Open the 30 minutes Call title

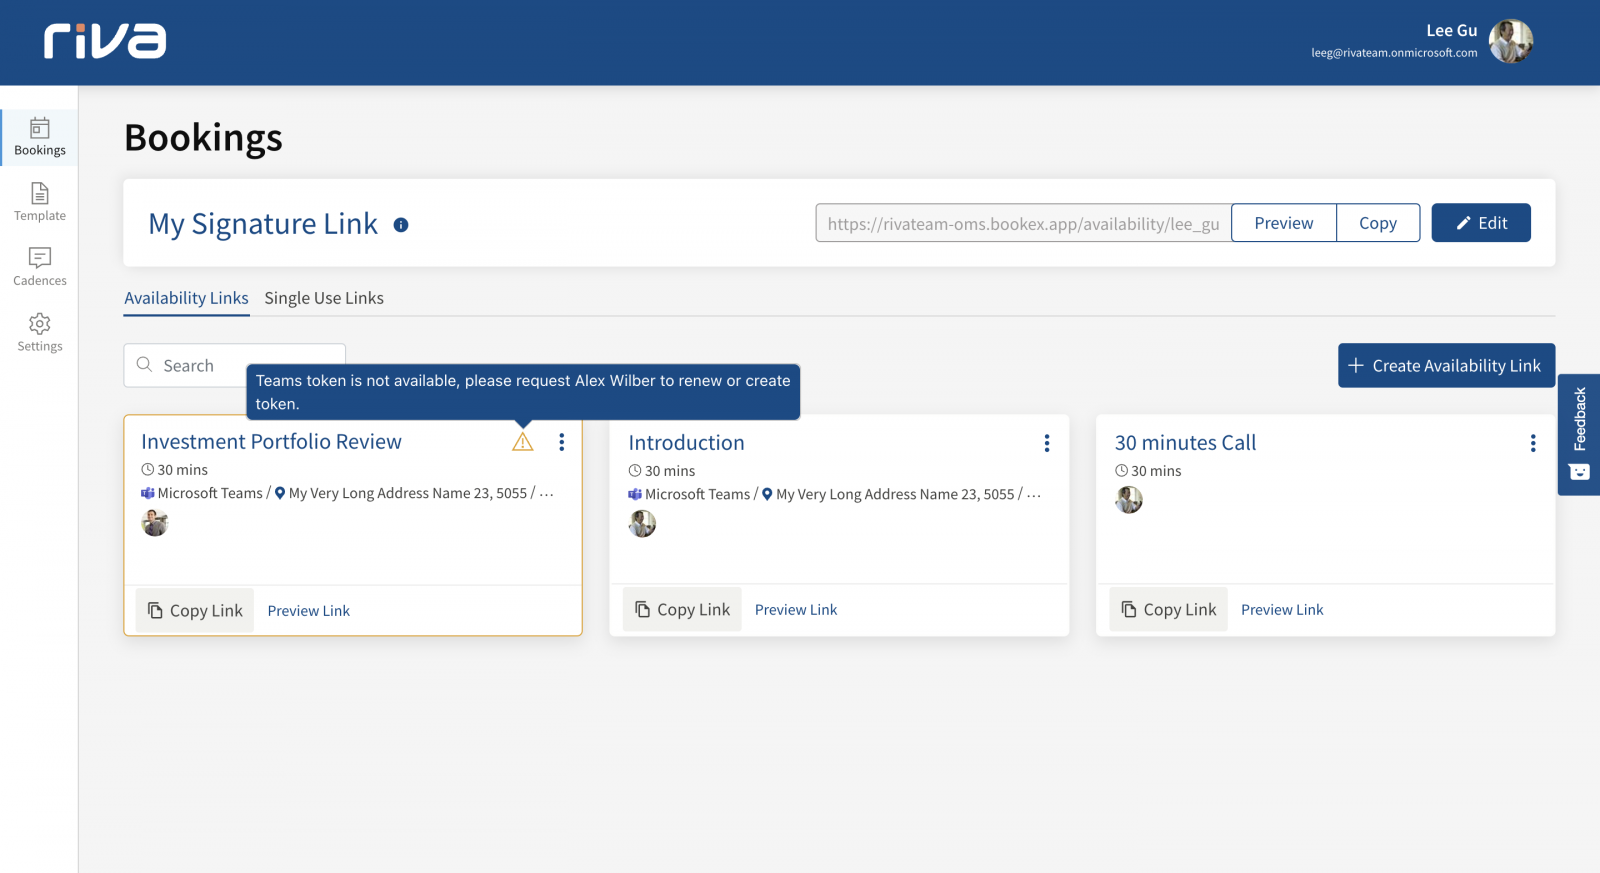[x=1185, y=443]
